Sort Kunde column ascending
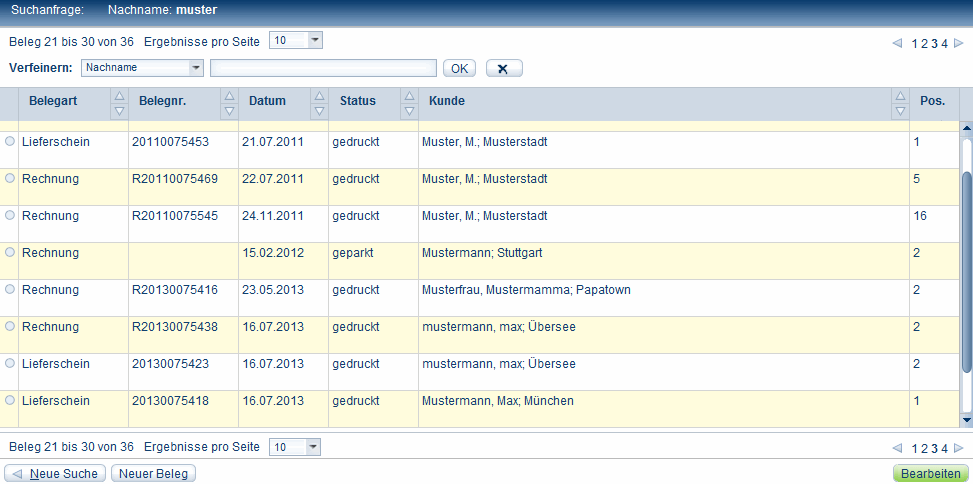Image resolution: width=973 pixels, height=484 pixels. (899, 96)
